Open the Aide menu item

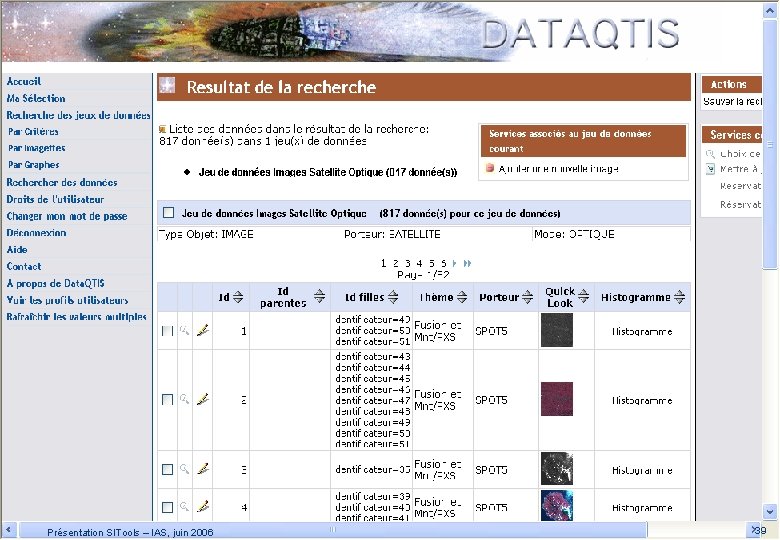(x=17, y=250)
